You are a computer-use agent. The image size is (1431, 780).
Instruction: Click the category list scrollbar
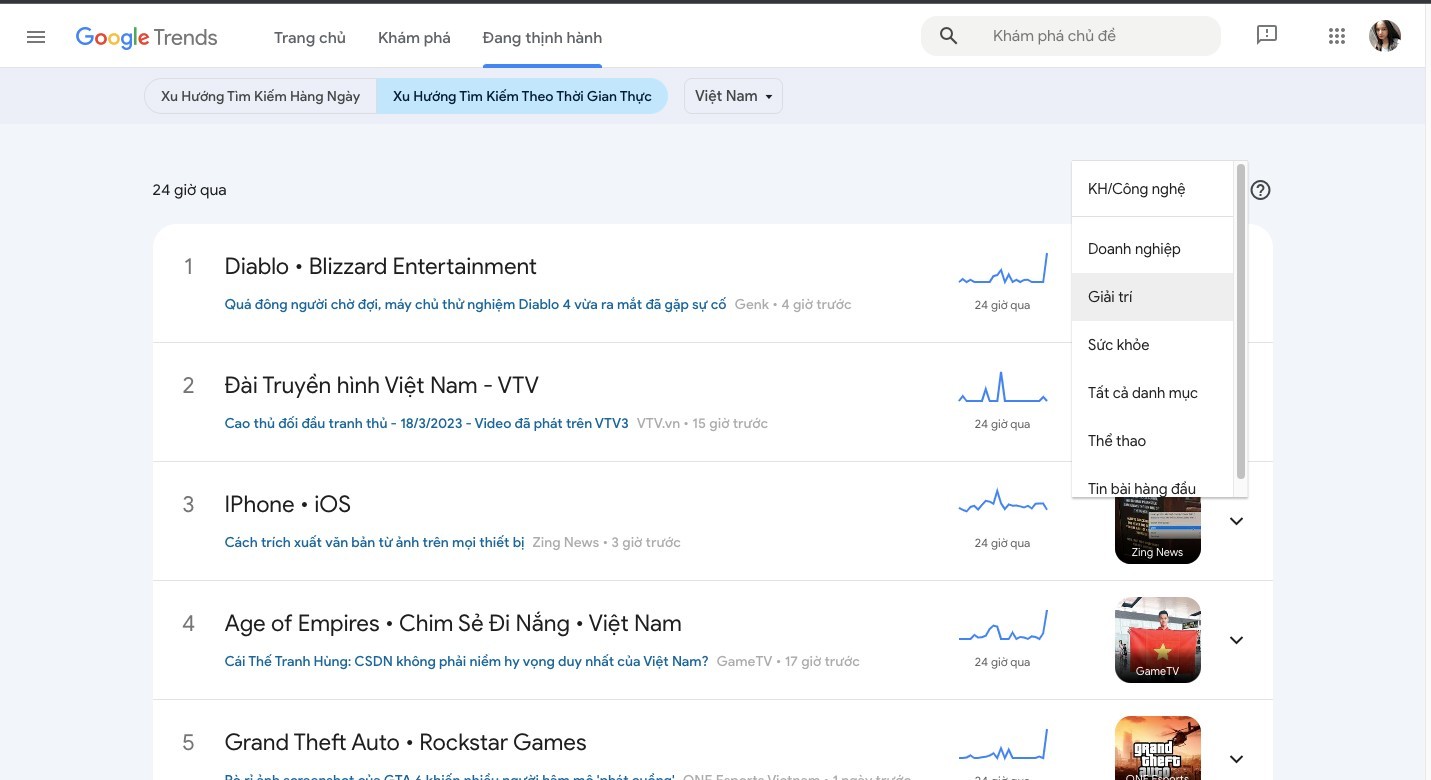pos(1241,321)
